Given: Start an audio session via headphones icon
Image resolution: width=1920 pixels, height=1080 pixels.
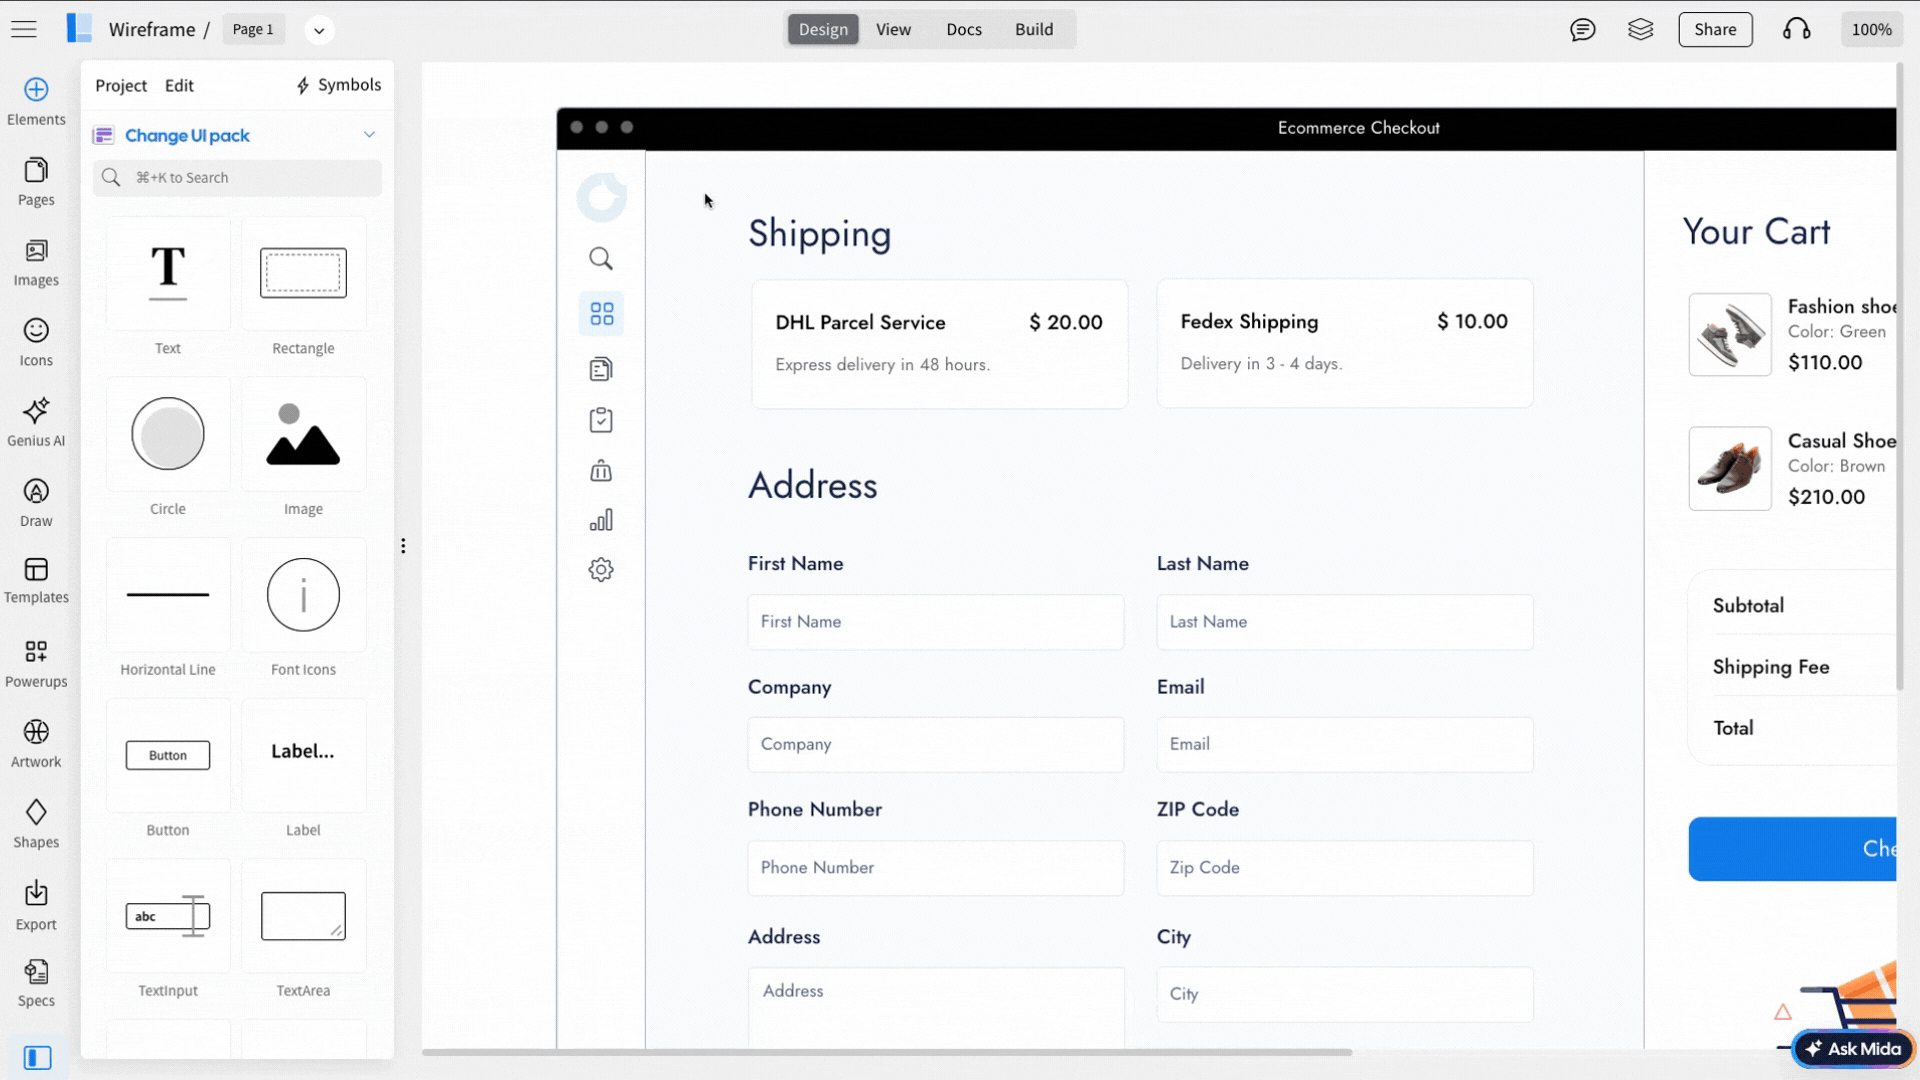Looking at the screenshot, I should [1797, 29].
